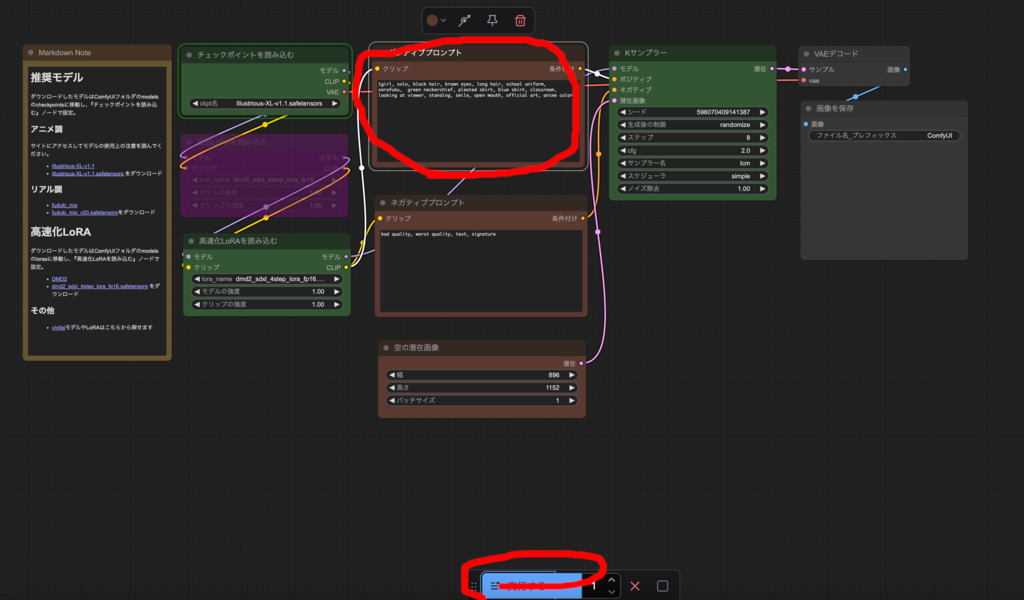Image resolution: width=1024 pixels, height=600 pixels.
Task: Decrement シード with its left arrow
Action: pyautogui.click(x=623, y=112)
